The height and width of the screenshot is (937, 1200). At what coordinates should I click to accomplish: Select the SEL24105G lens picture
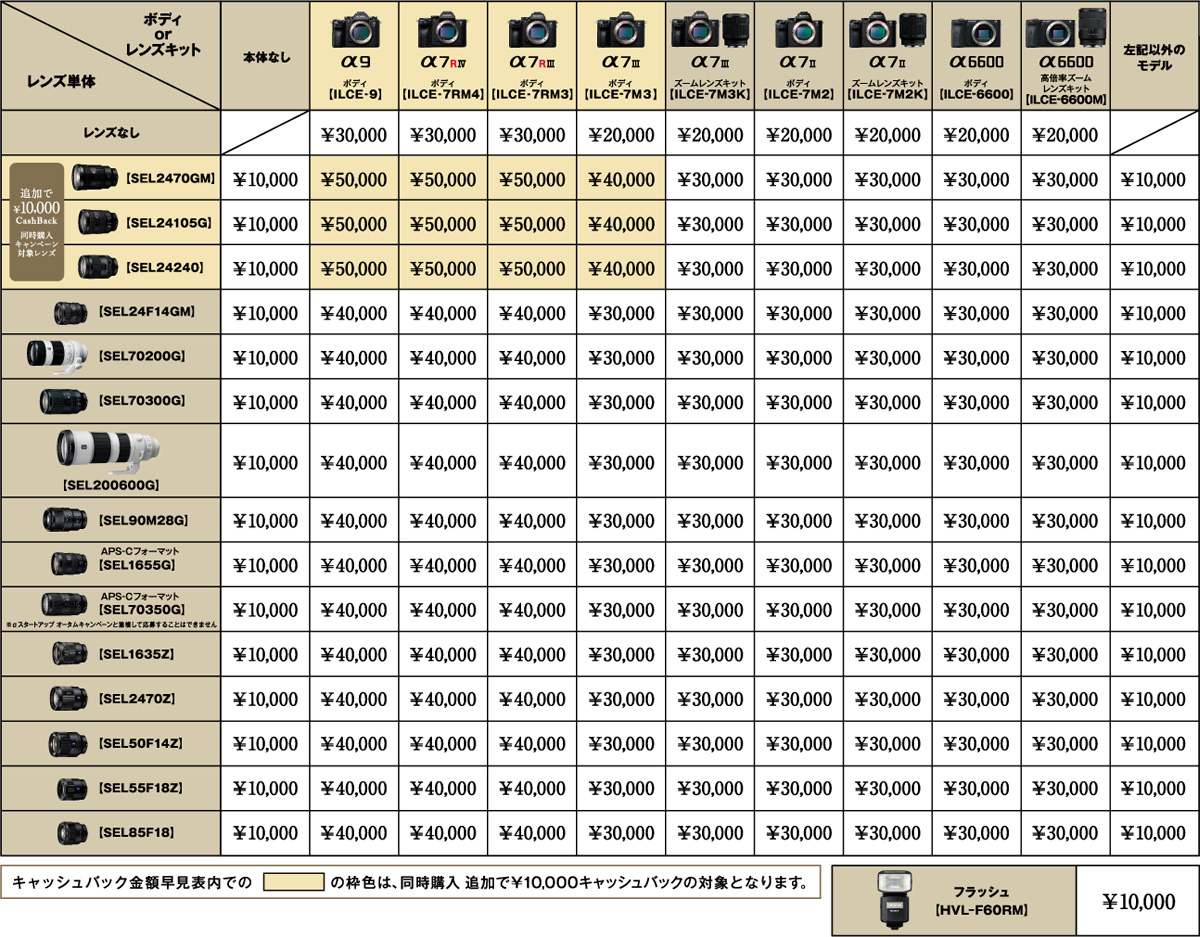point(99,222)
